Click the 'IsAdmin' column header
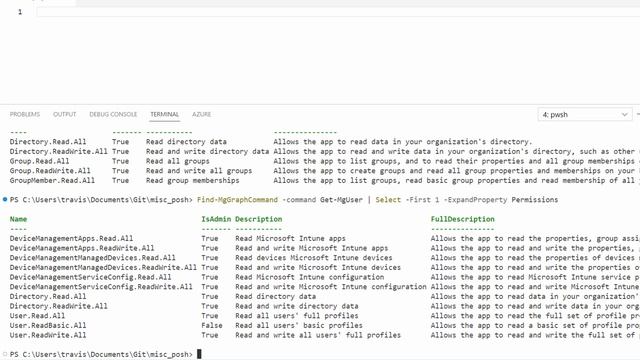The height and width of the screenshot is (360, 640). pos(216,219)
